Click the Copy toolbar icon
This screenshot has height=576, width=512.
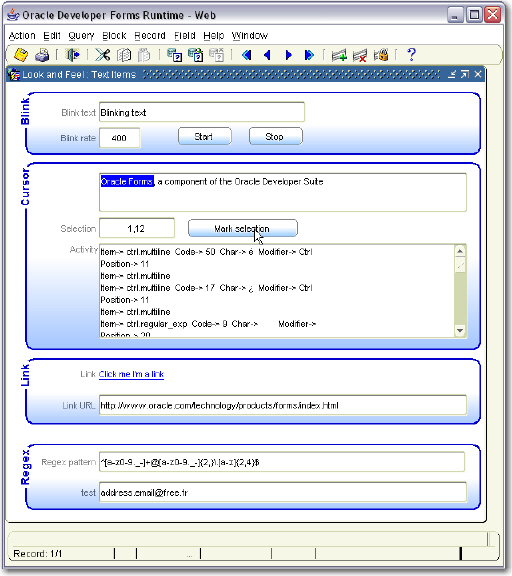click(x=124, y=55)
